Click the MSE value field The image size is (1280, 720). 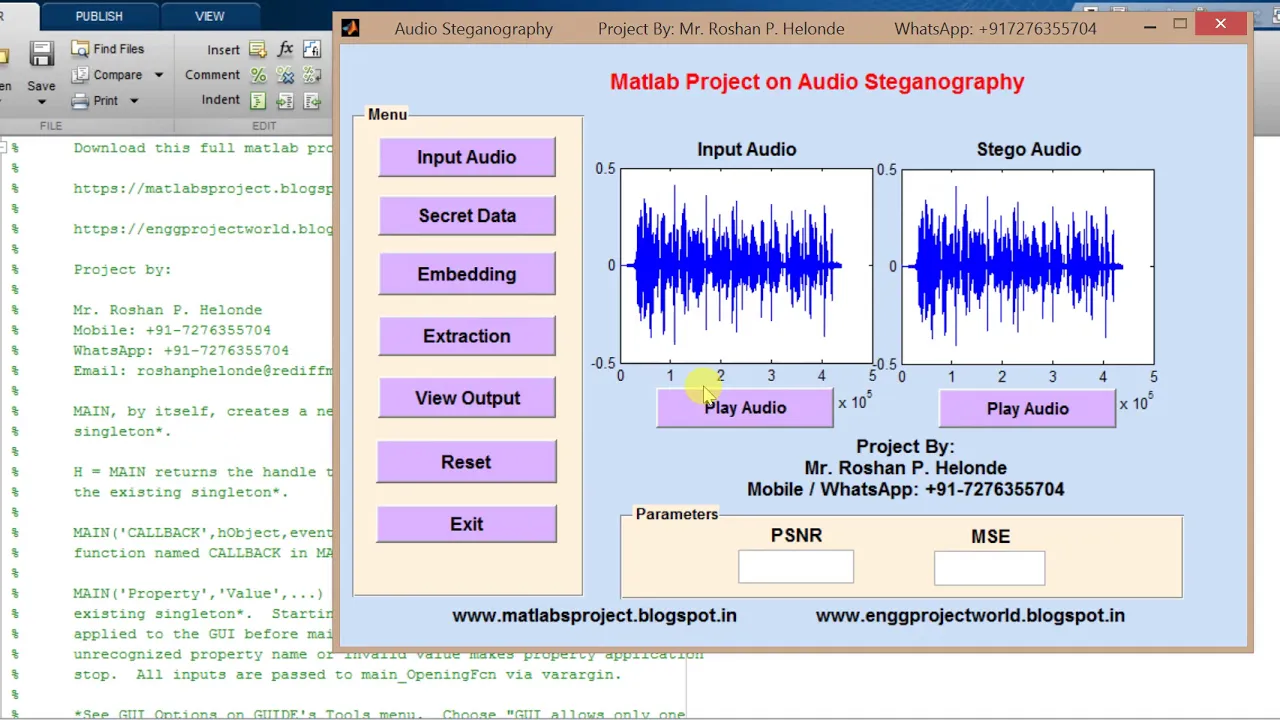click(990, 568)
